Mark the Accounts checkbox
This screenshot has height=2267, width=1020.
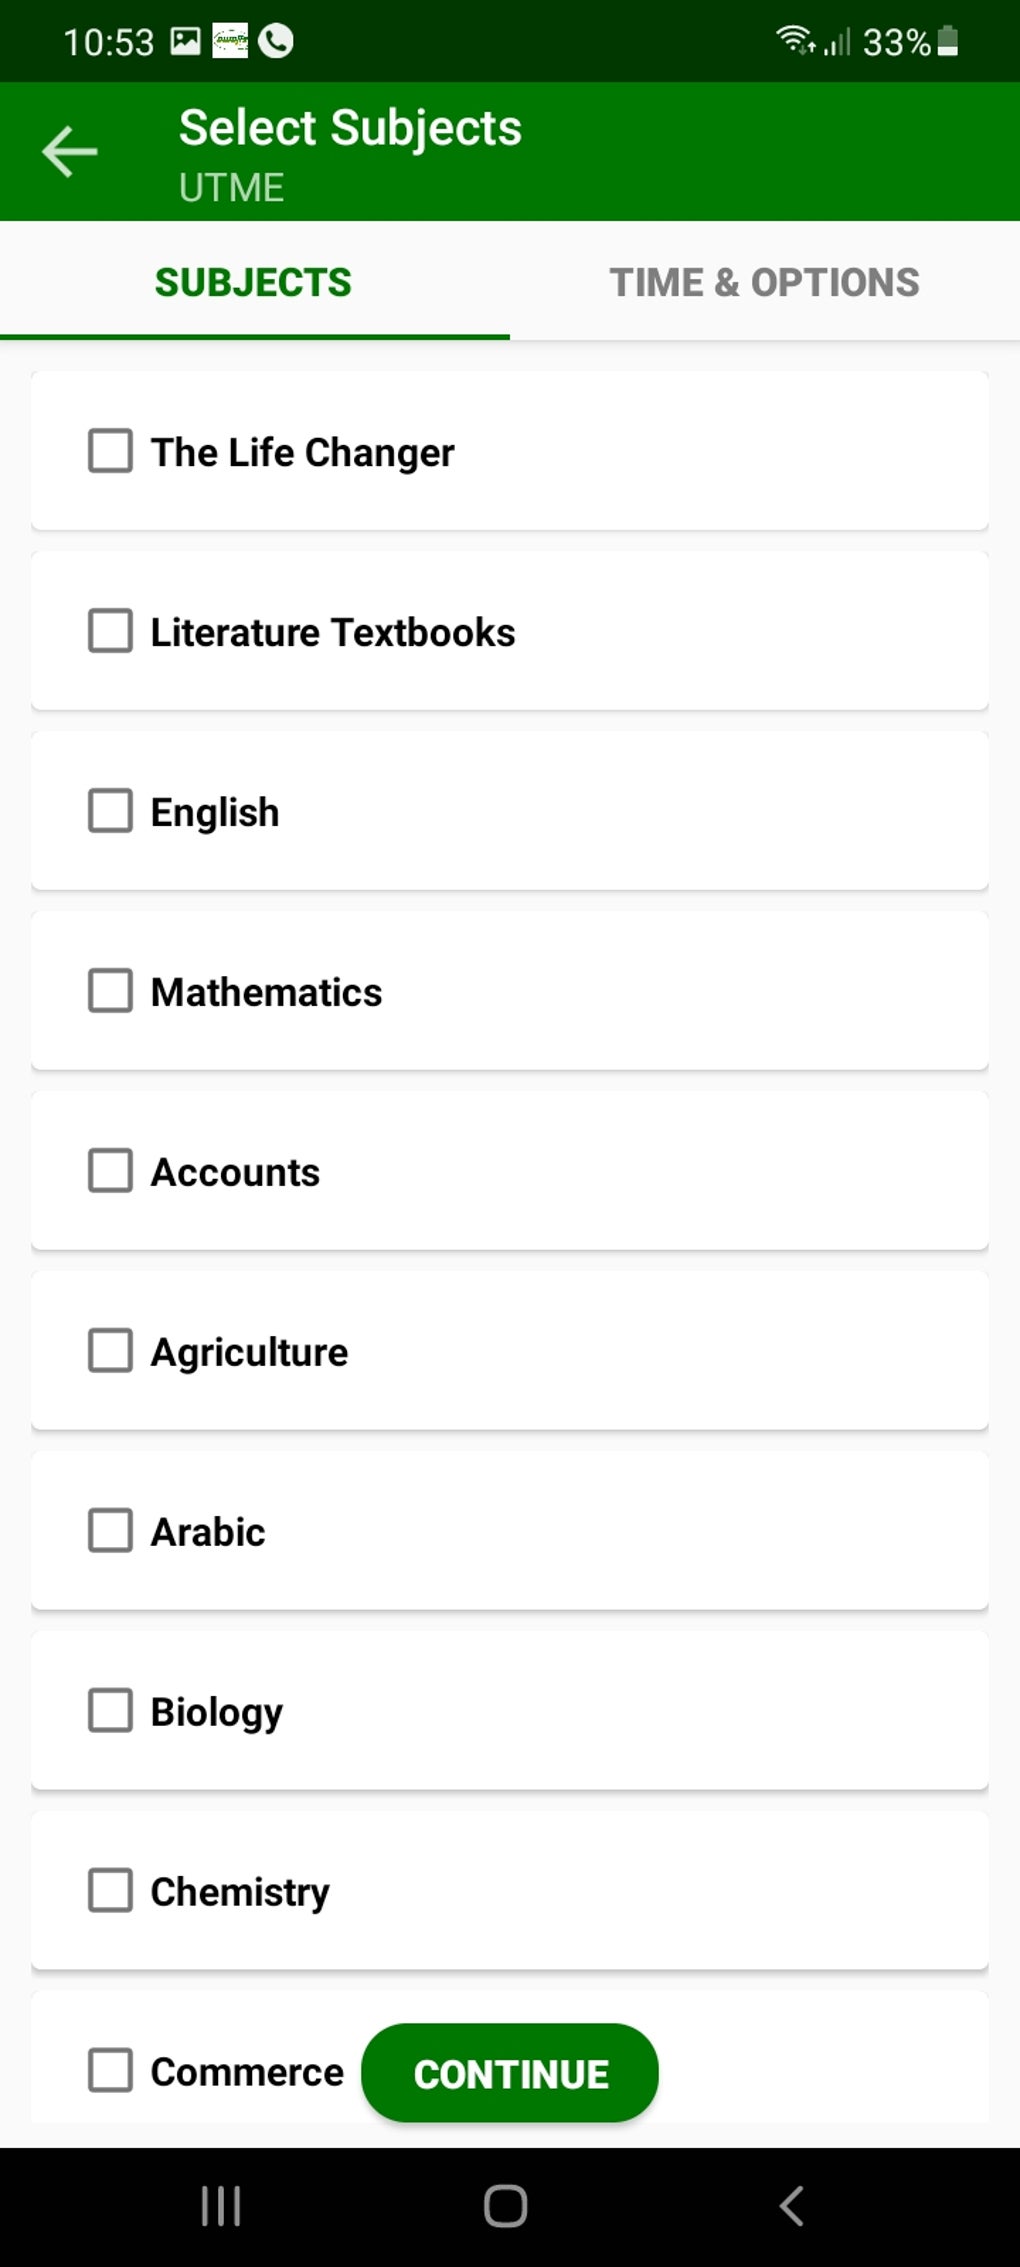coord(110,1171)
